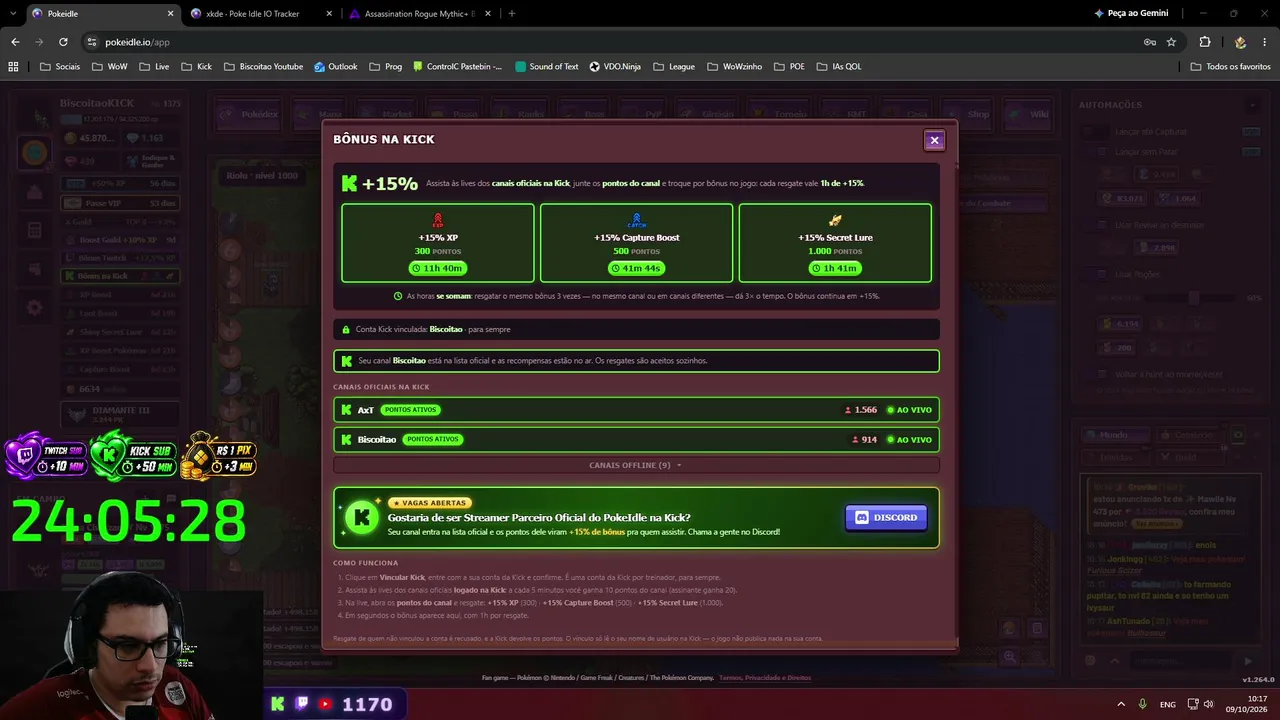
Task: Open the Chrome three-dot menu
Action: (1264, 42)
